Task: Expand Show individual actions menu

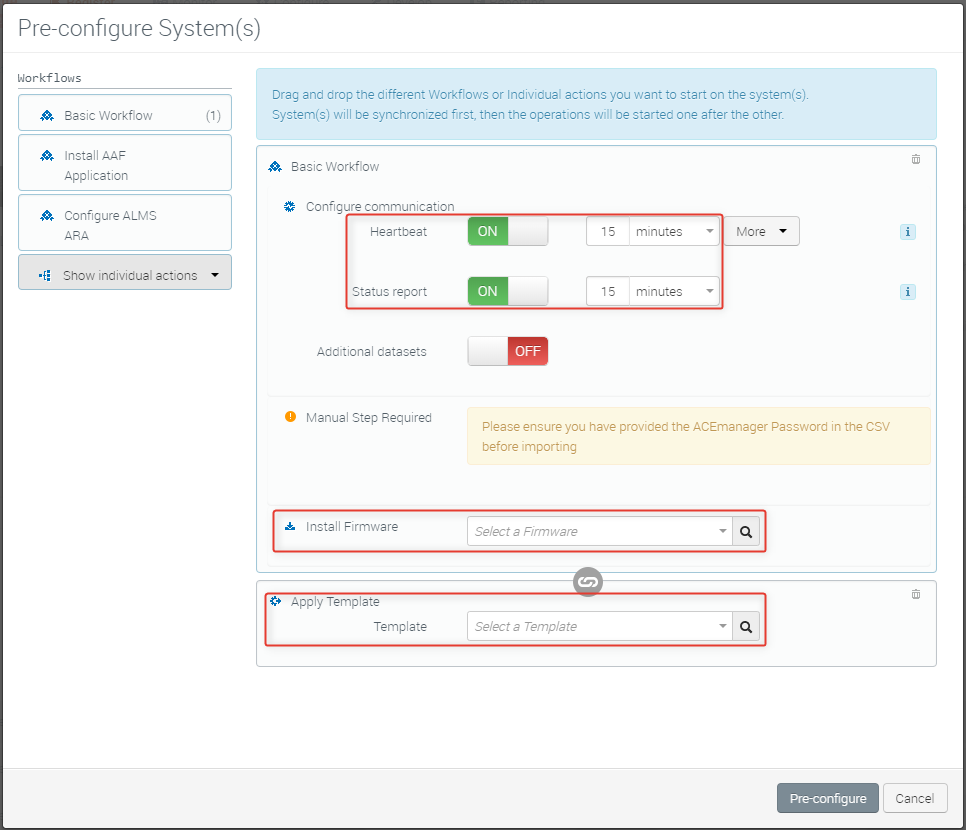Action: [125, 275]
